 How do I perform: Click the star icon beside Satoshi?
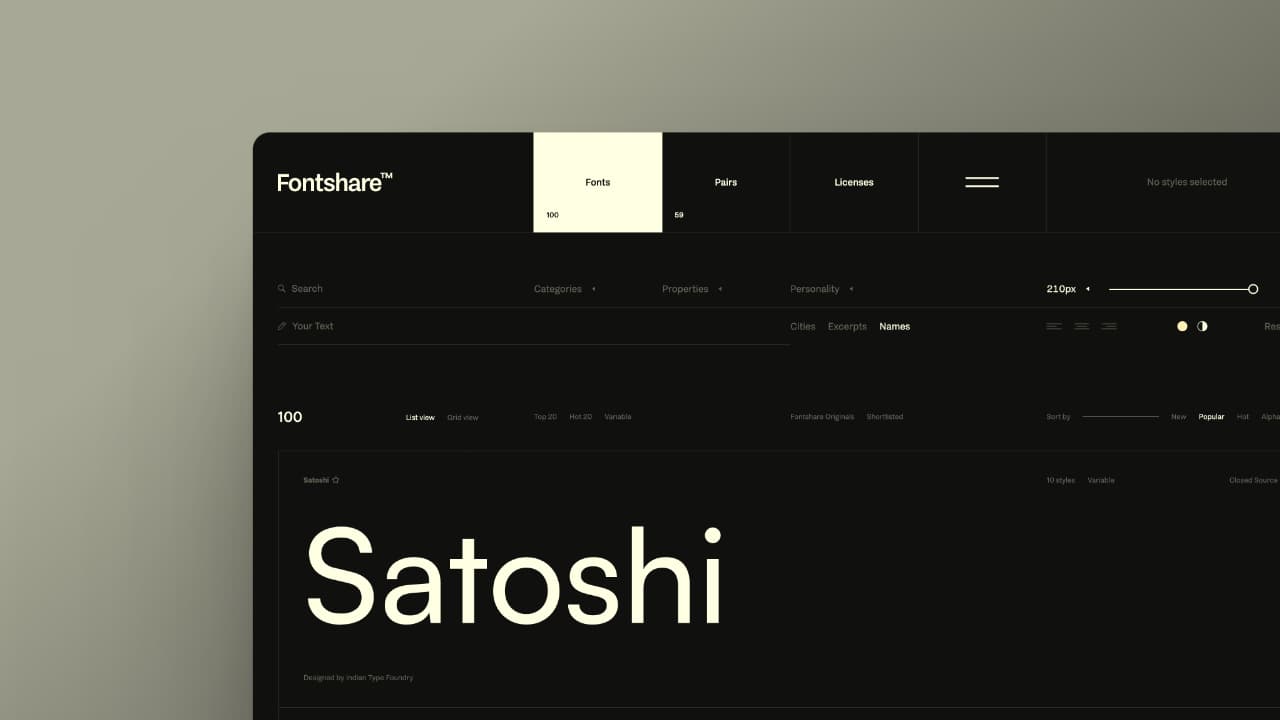point(336,480)
